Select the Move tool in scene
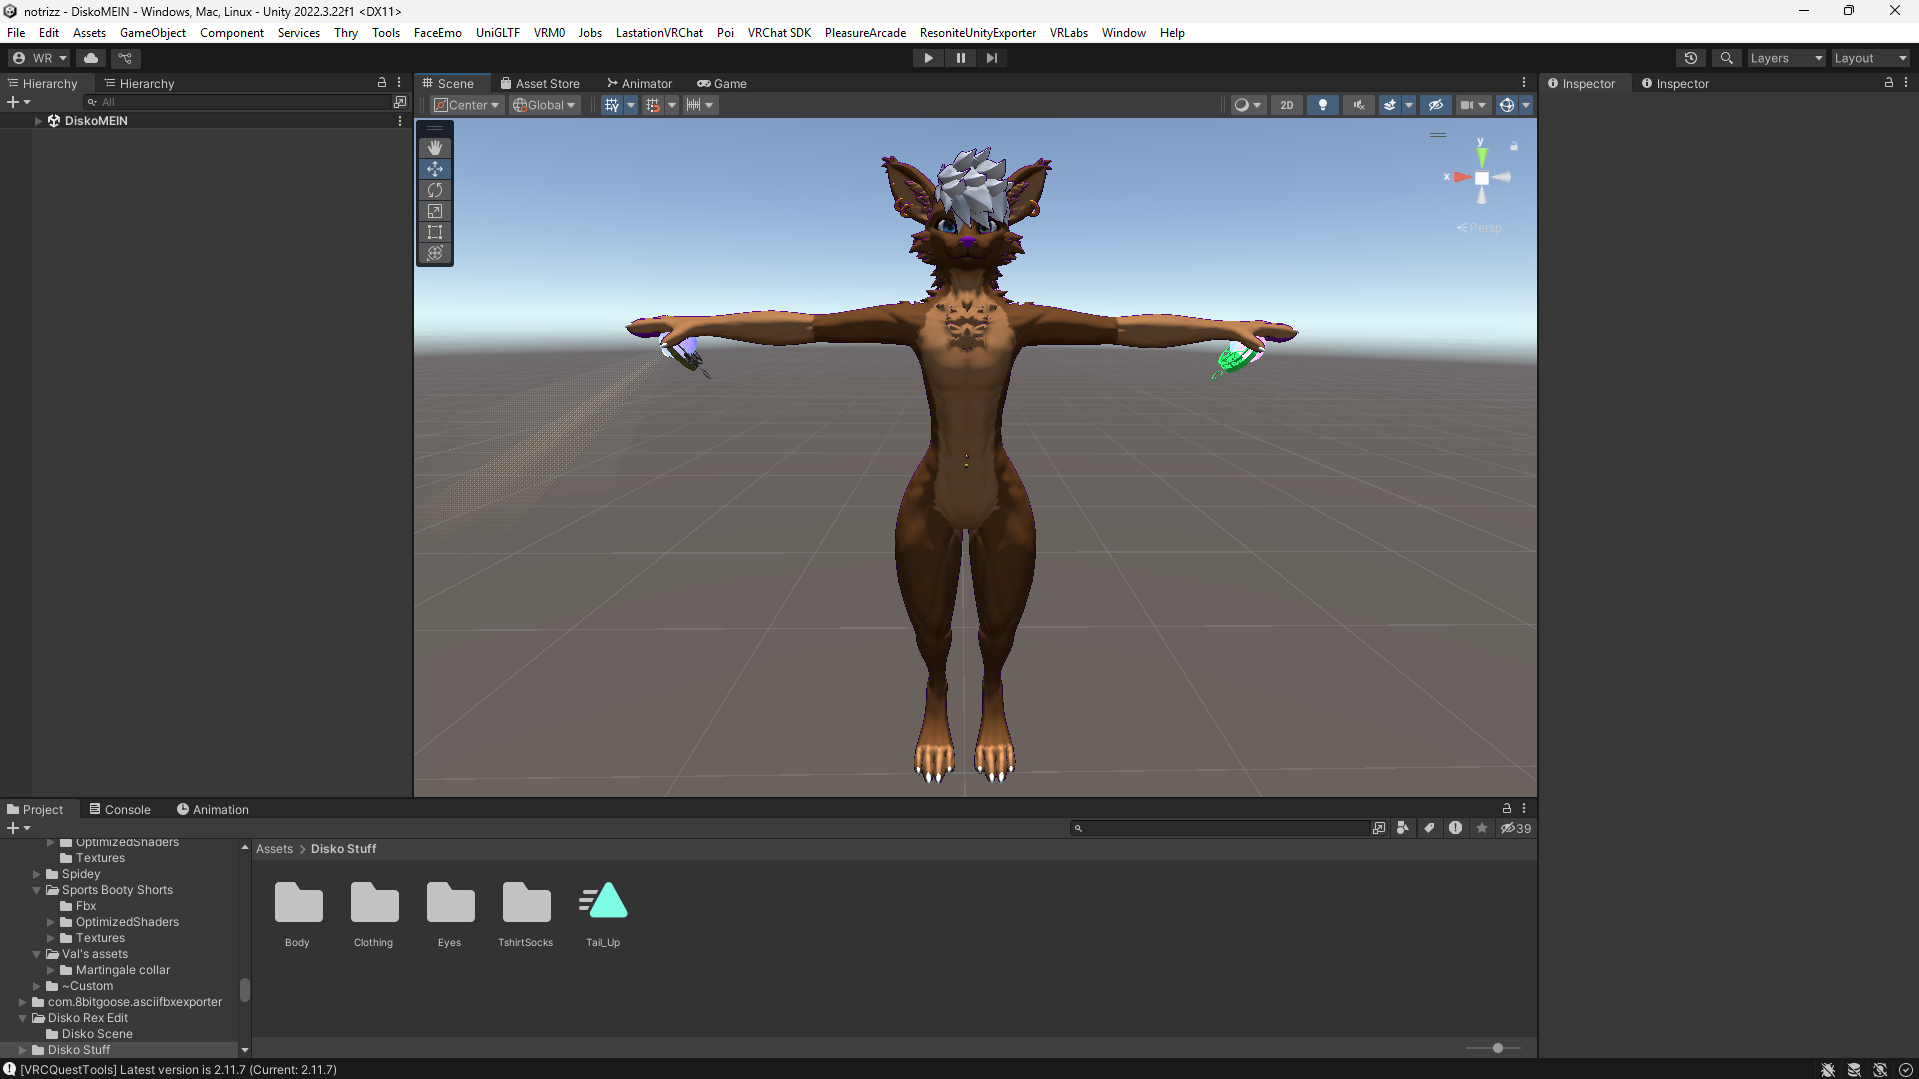 435,169
